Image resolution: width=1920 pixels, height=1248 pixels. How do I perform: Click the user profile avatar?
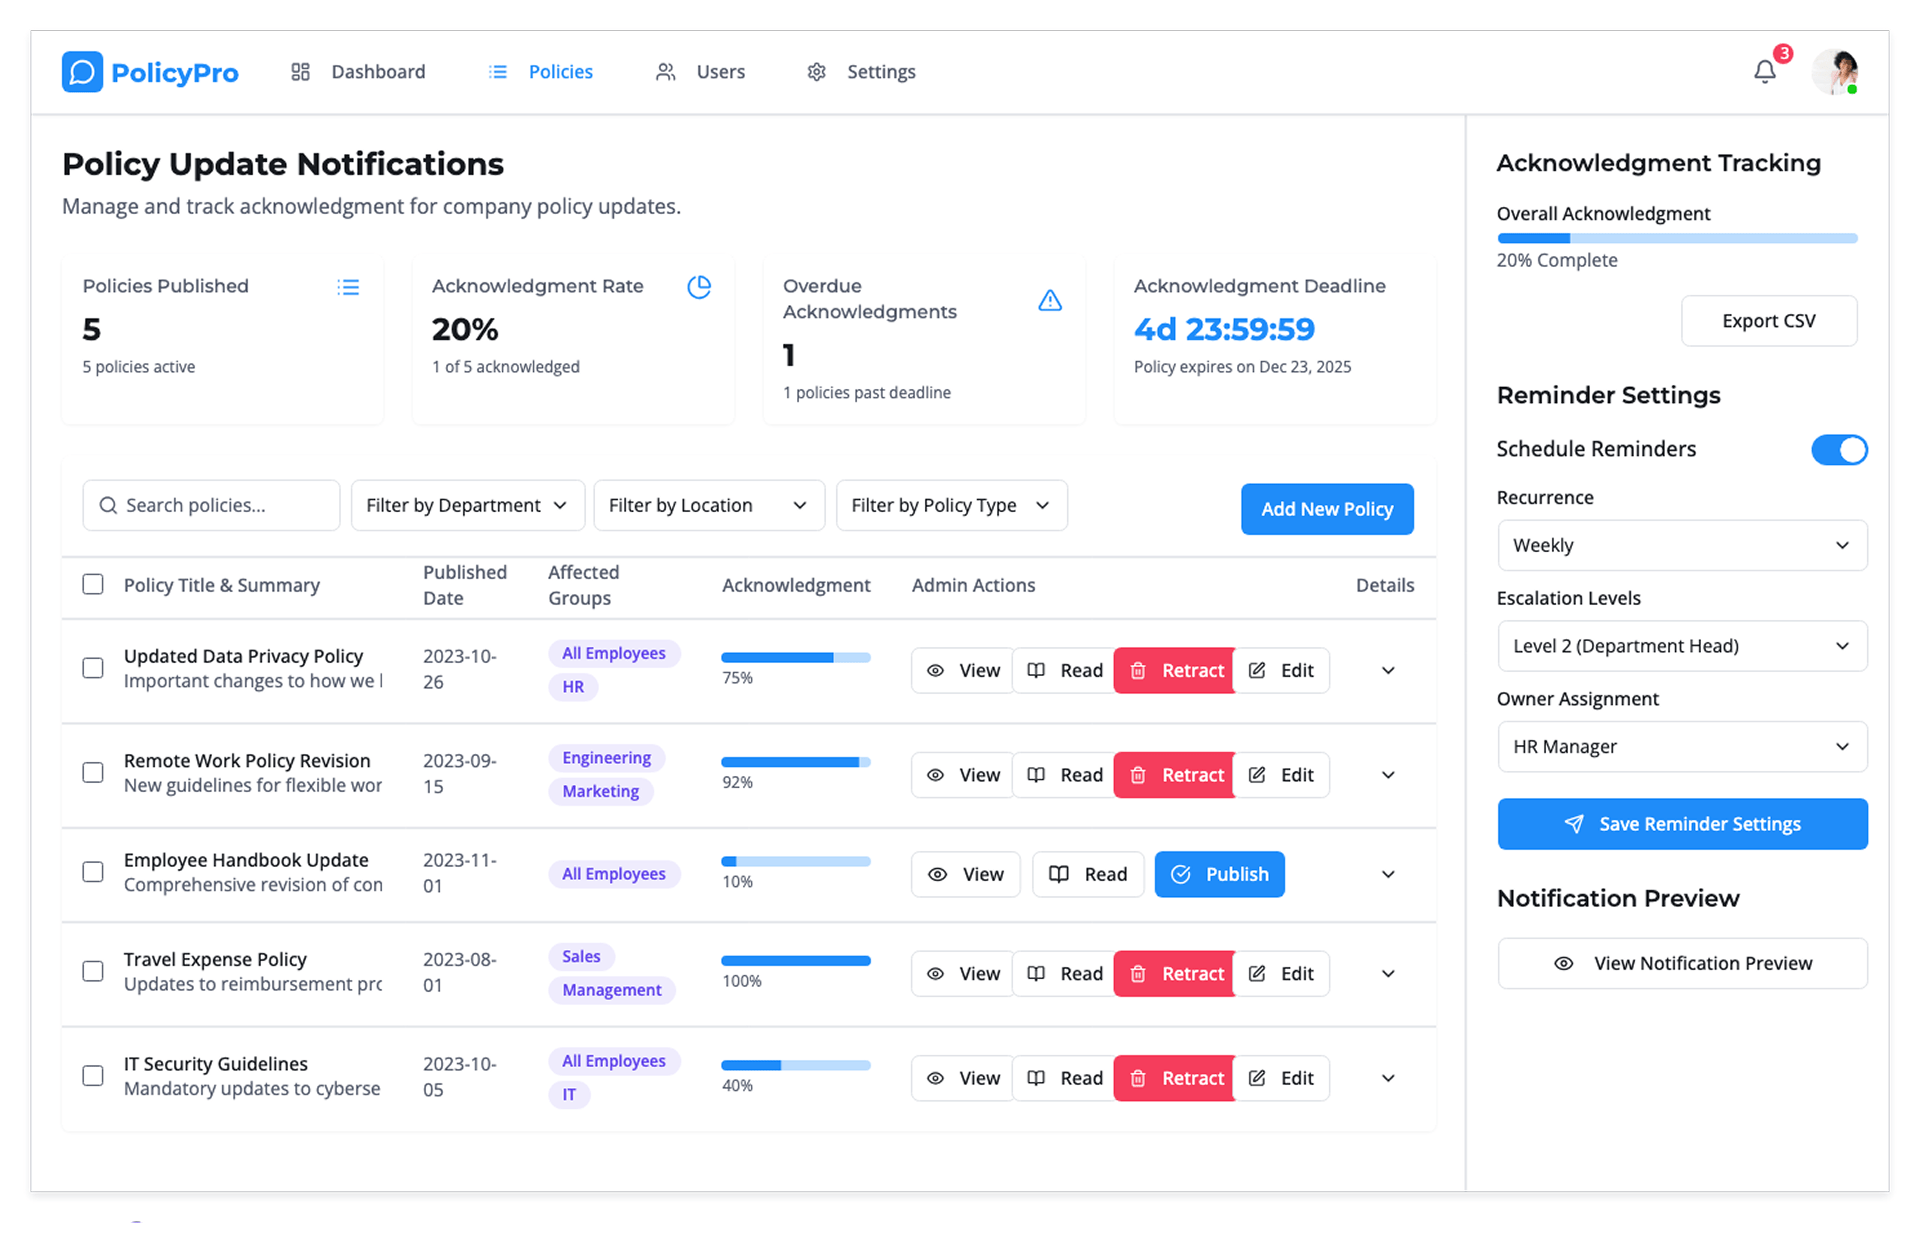(x=1837, y=72)
